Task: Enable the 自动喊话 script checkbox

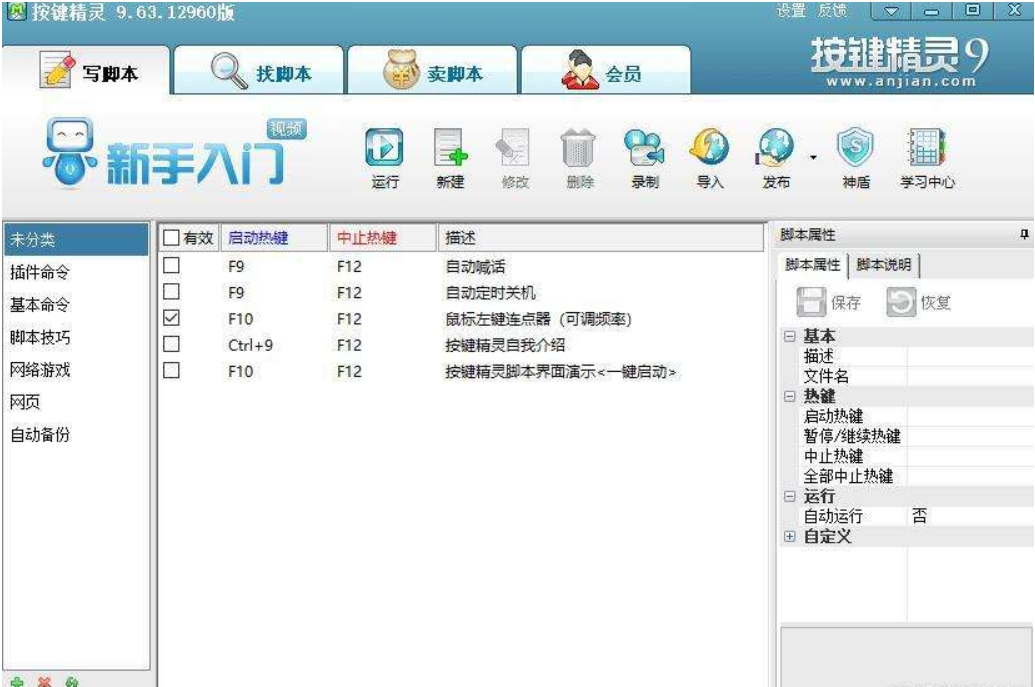Action: (171, 265)
